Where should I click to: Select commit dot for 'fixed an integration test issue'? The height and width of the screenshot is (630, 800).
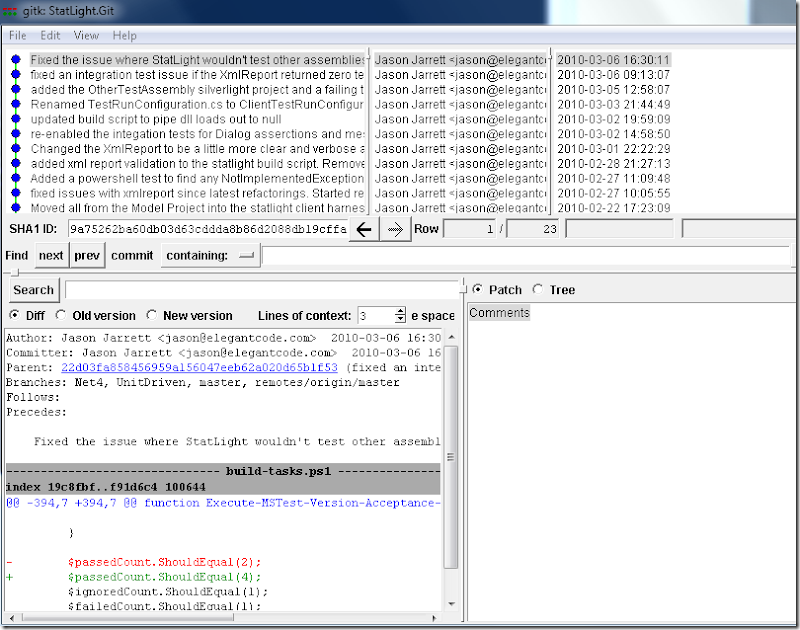tap(16, 74)
